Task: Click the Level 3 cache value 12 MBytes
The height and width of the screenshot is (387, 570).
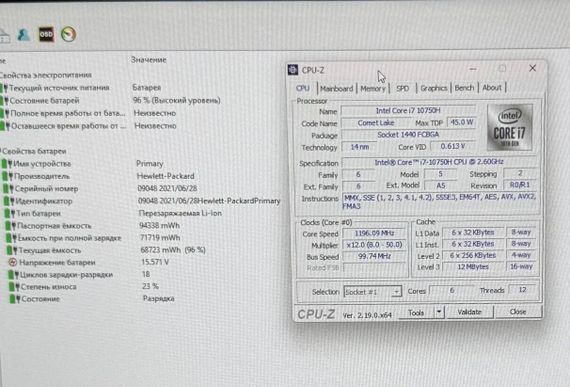Action: tap(473, 267)
